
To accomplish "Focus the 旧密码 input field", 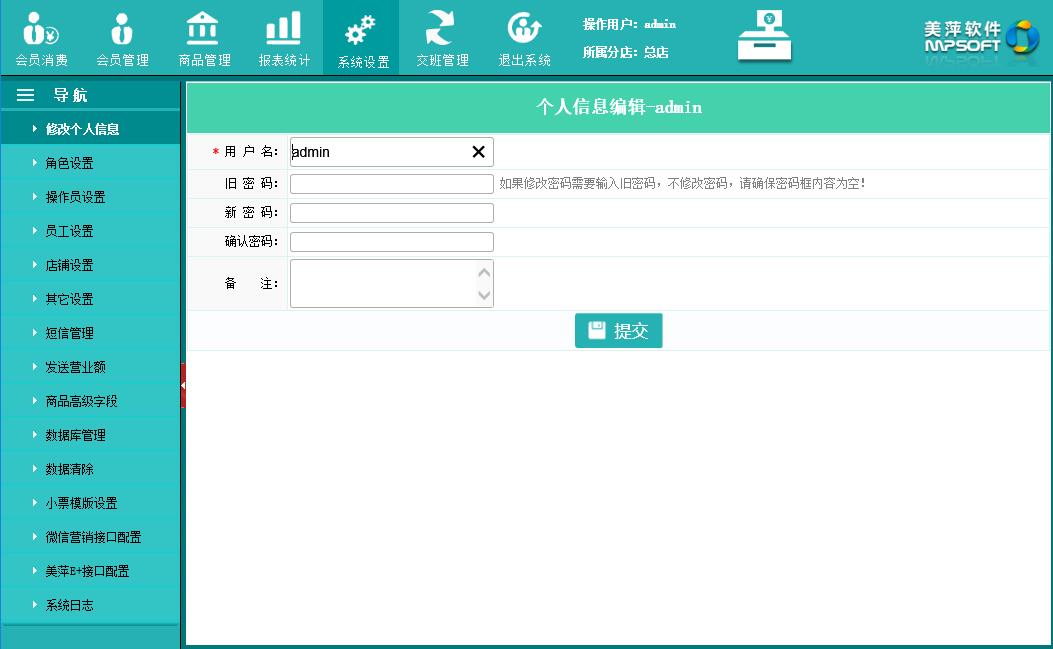I will pos(391,184).
